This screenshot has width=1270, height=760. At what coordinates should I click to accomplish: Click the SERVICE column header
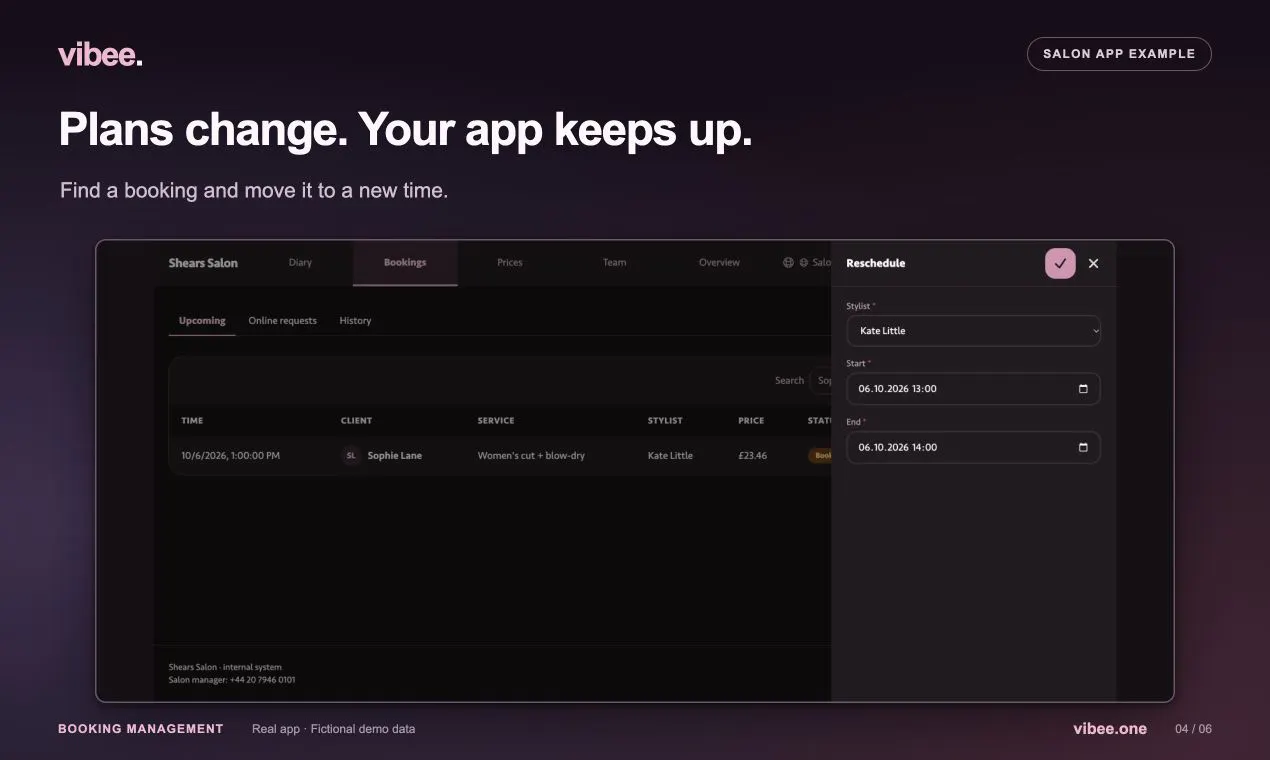click(x=496, y=421)
